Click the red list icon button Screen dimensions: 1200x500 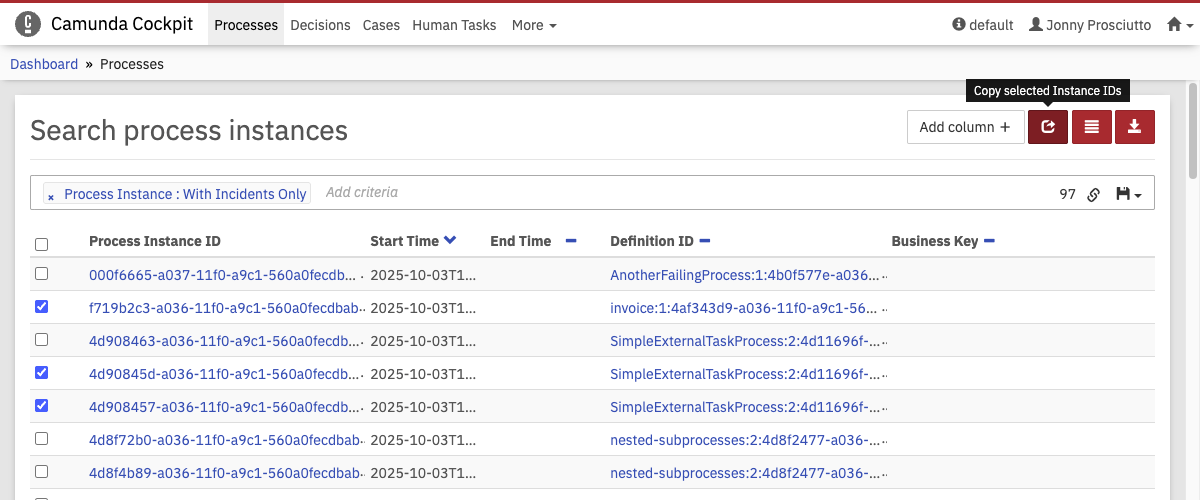click(x=1091, y=127)
